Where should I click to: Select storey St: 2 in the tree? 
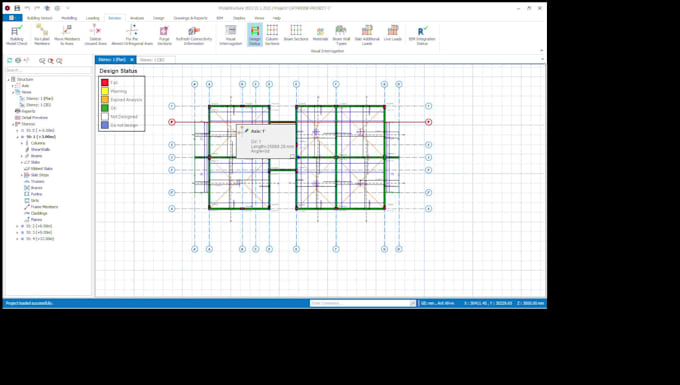tap(38, 226)
